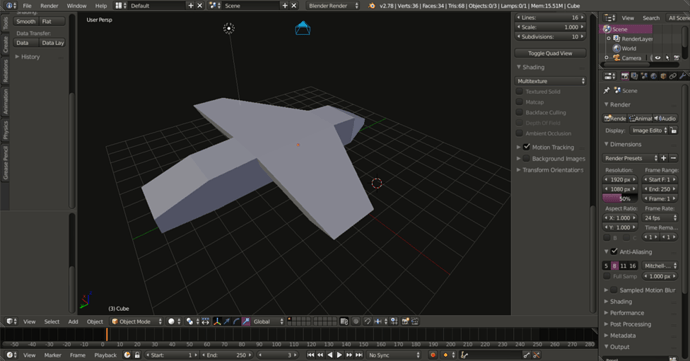Expand the History panel
This screenshot has height=361, width=690.
click(27, 57)
